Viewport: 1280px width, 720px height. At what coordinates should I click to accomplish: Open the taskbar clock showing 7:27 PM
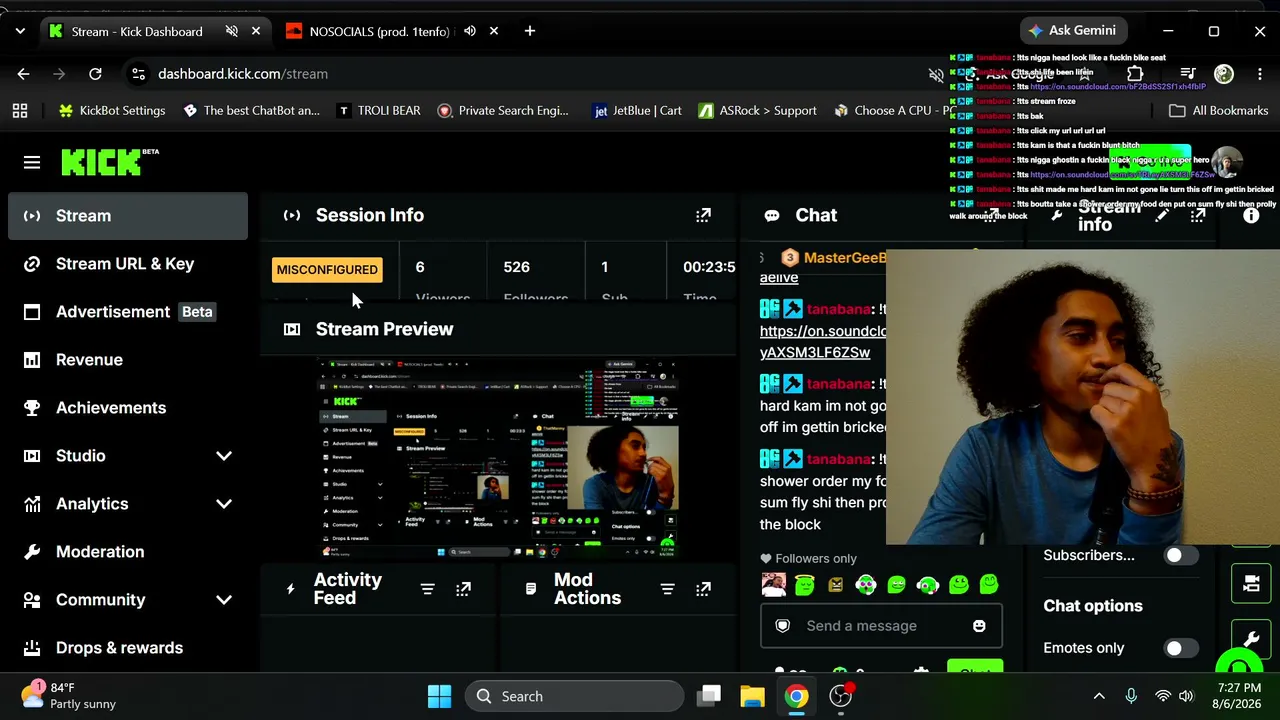click(x=1239, y=696)
